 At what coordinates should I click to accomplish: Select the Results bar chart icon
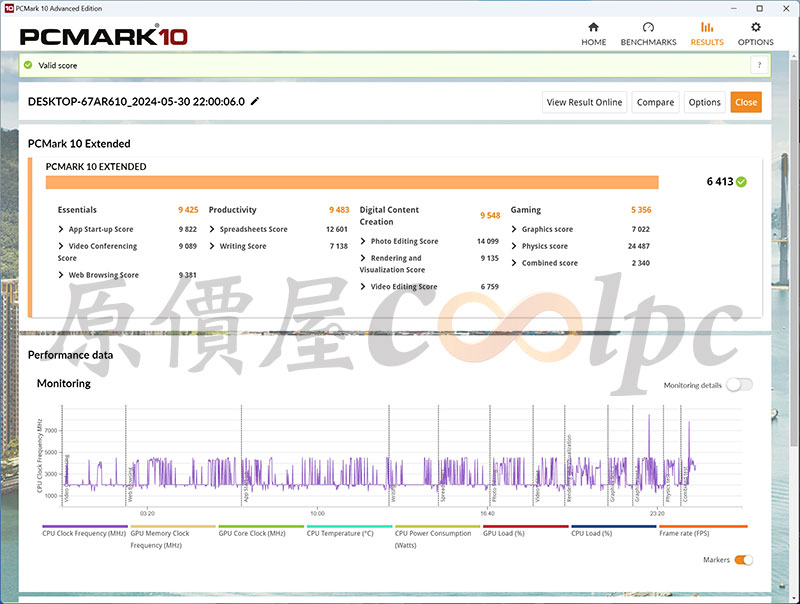[x=707, y=27]
